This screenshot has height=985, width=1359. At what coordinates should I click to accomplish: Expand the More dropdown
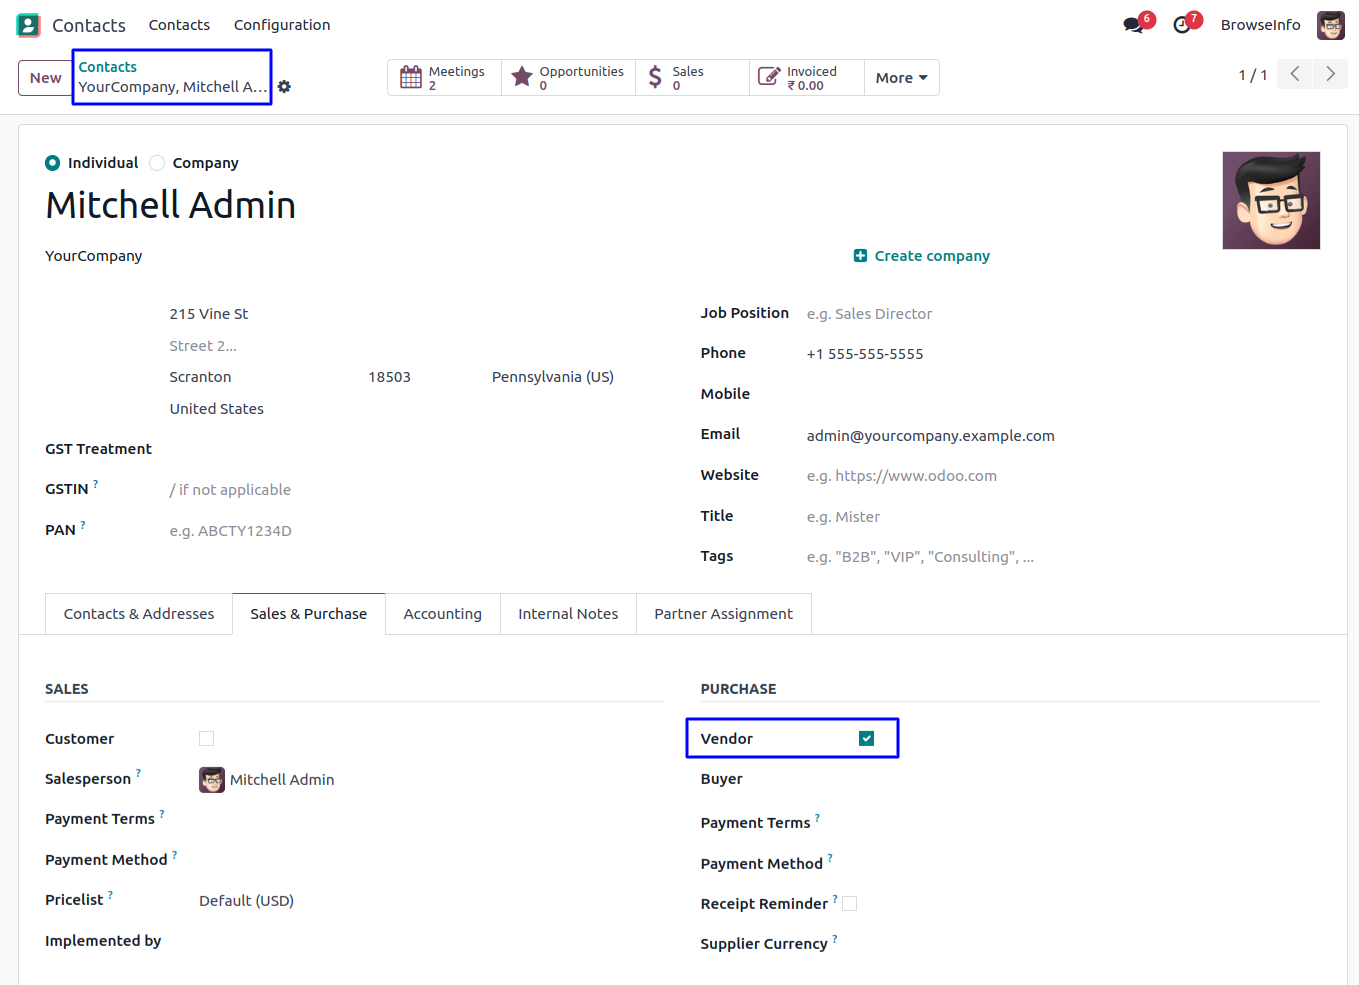point(901,78)
